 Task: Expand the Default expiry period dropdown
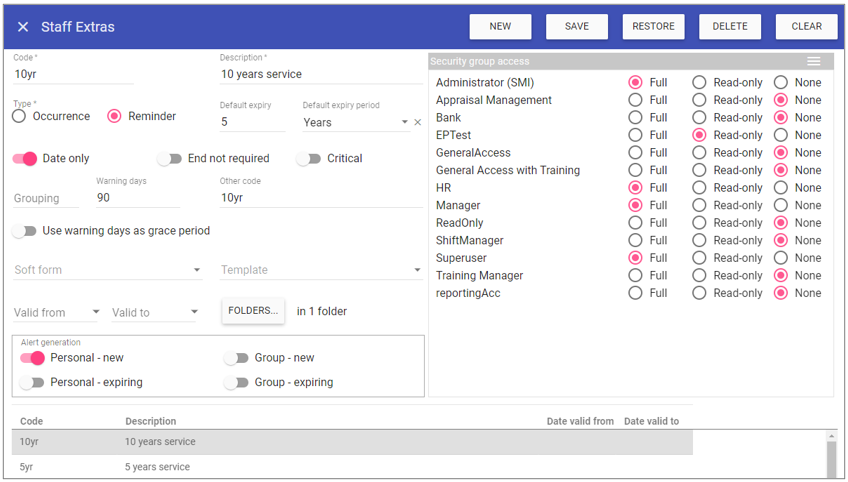(404, 122)
